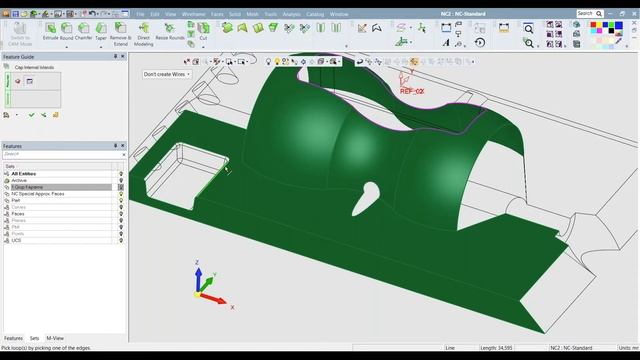Open the "Don't create Wires" dropdown

[x=167, y=74]
